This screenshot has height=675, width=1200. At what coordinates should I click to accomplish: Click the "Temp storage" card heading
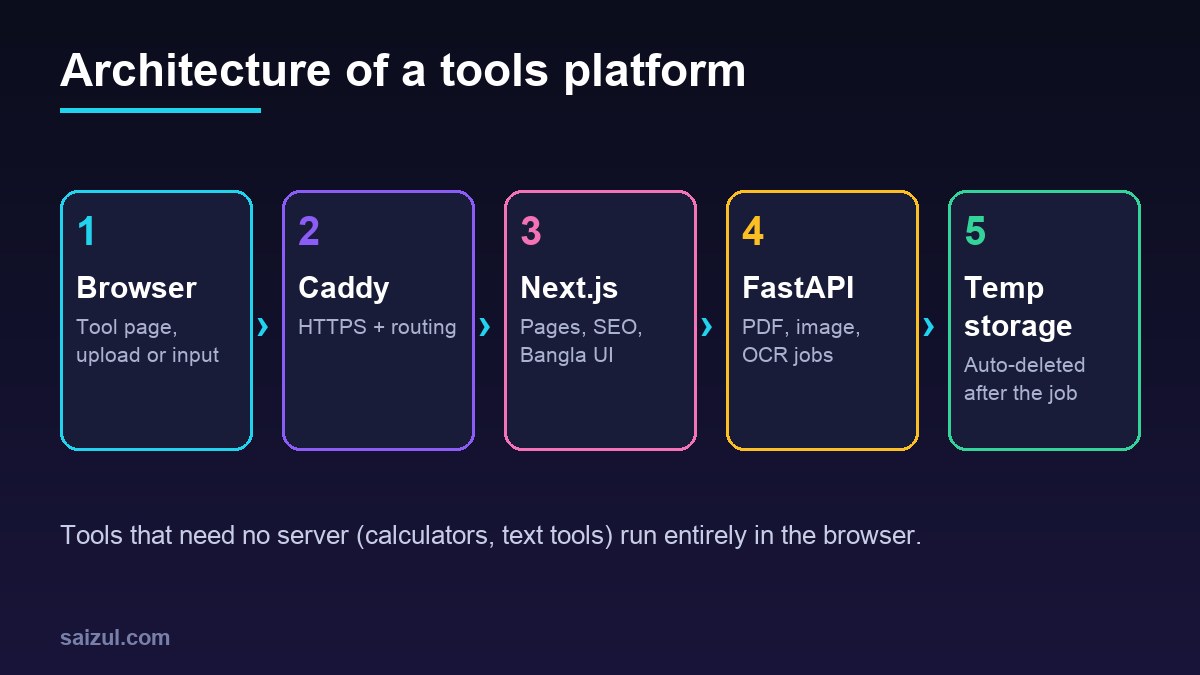click(1018, 307)
